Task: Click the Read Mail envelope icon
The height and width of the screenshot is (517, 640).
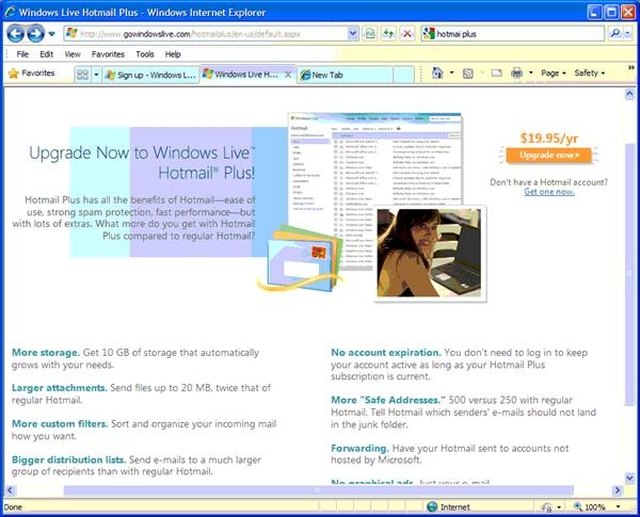Action: point(496,73)
